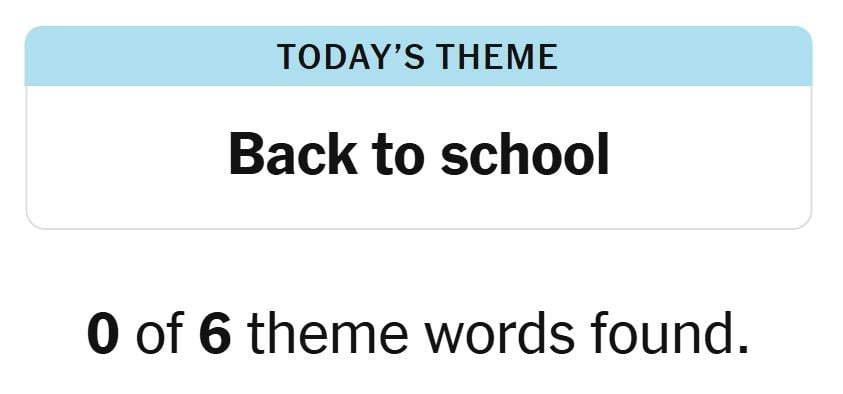Click the TODAY'S THEME header banner

pos(418,56)
